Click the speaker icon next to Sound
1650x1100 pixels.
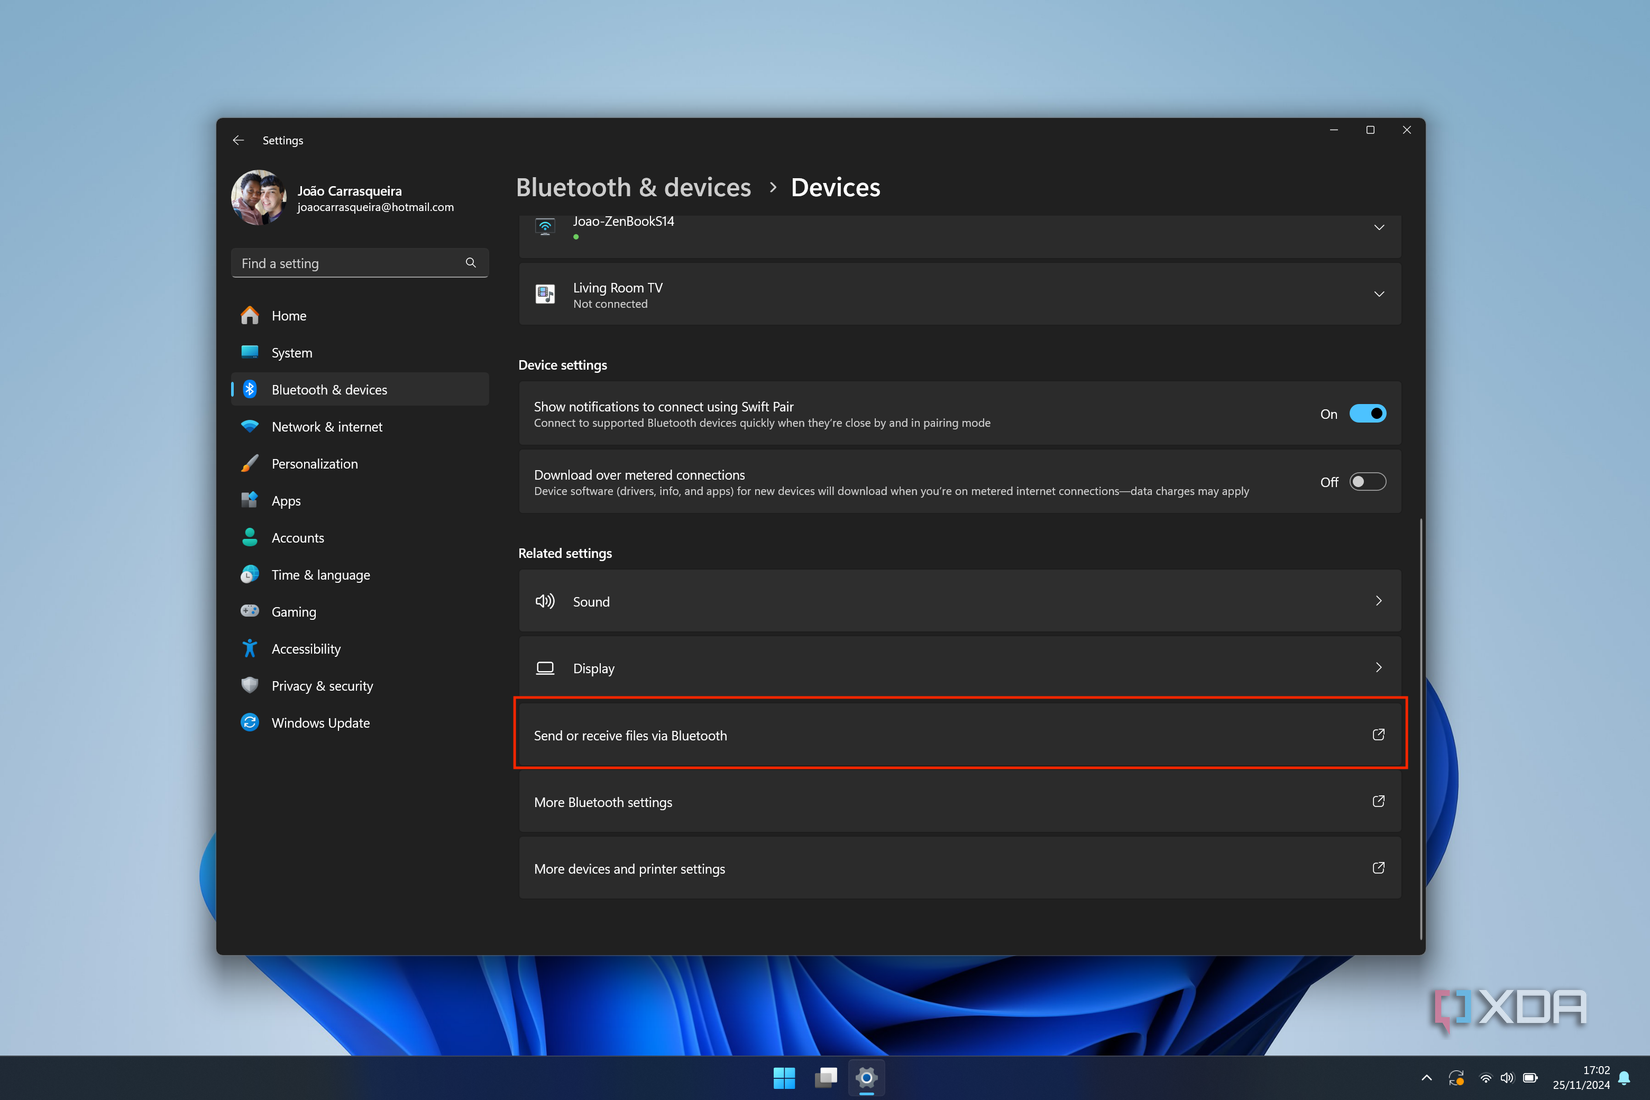[545, 601]
